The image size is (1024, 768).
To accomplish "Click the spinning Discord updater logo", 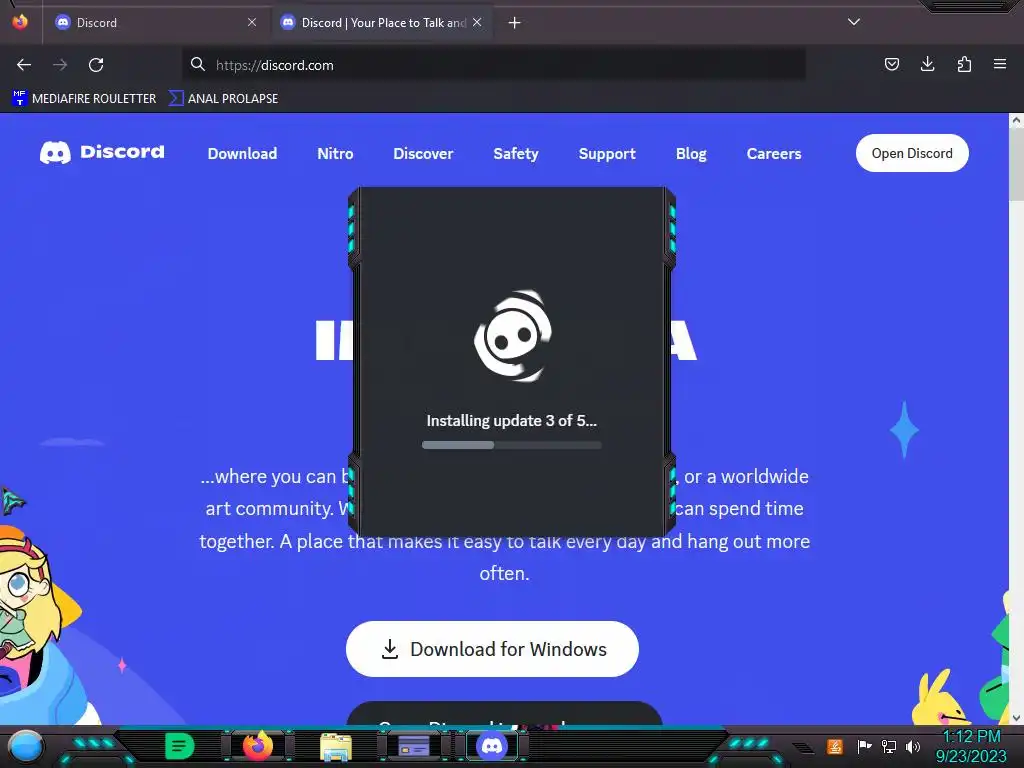I will [513, 336].
